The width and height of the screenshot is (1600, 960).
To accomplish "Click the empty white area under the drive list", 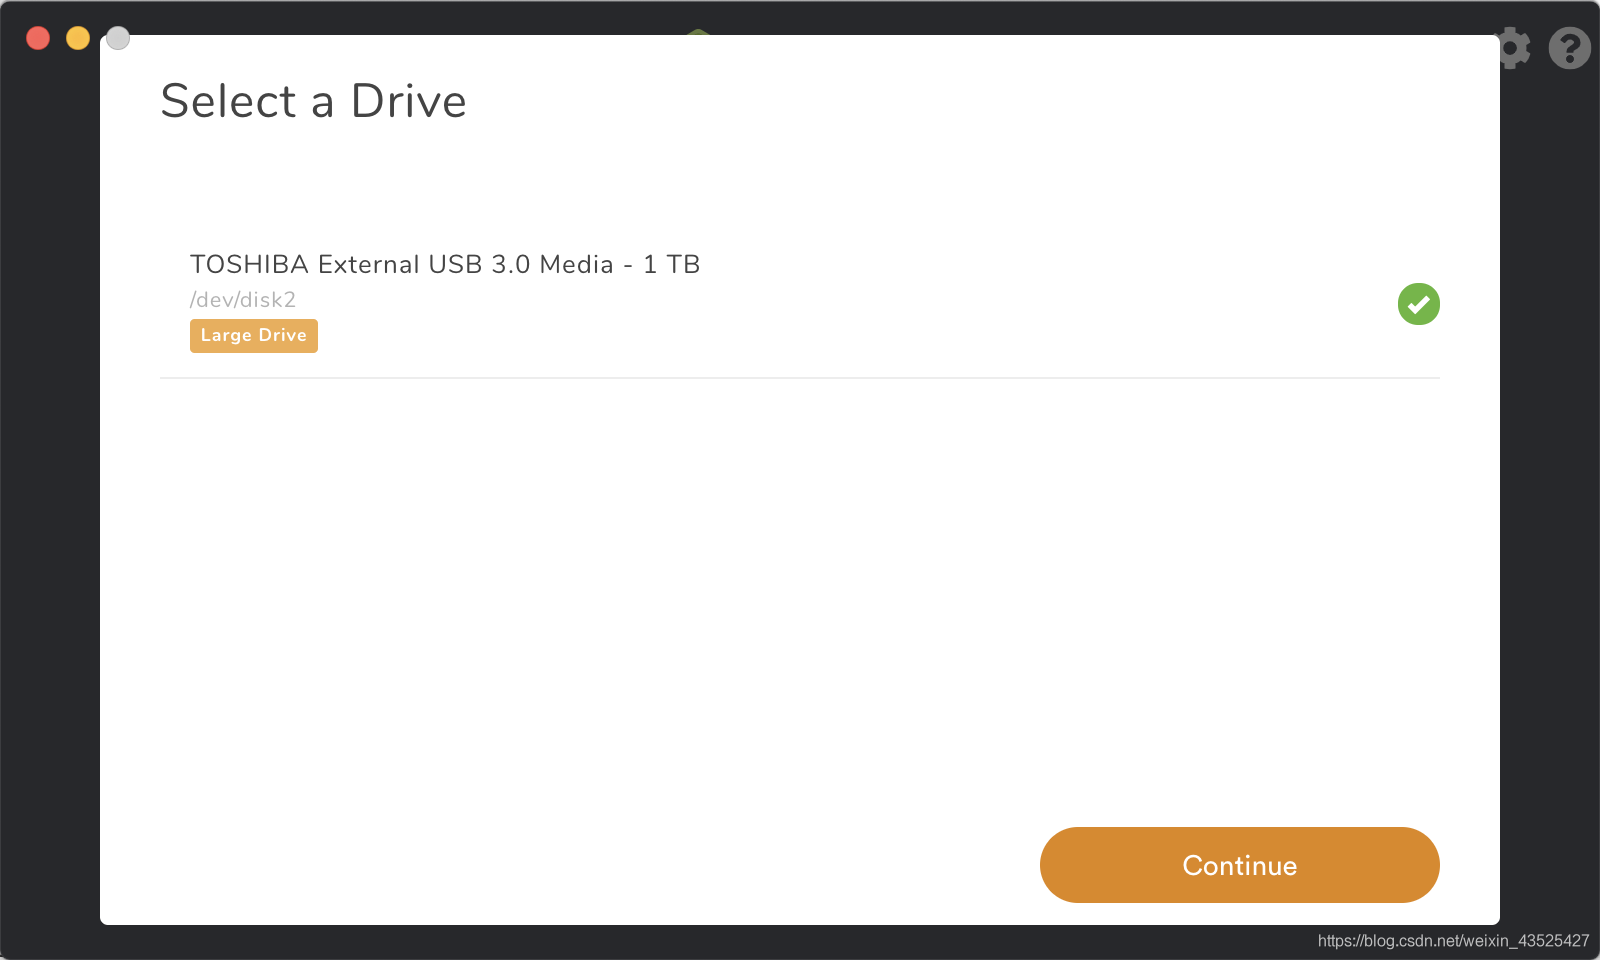I will 800,600.
